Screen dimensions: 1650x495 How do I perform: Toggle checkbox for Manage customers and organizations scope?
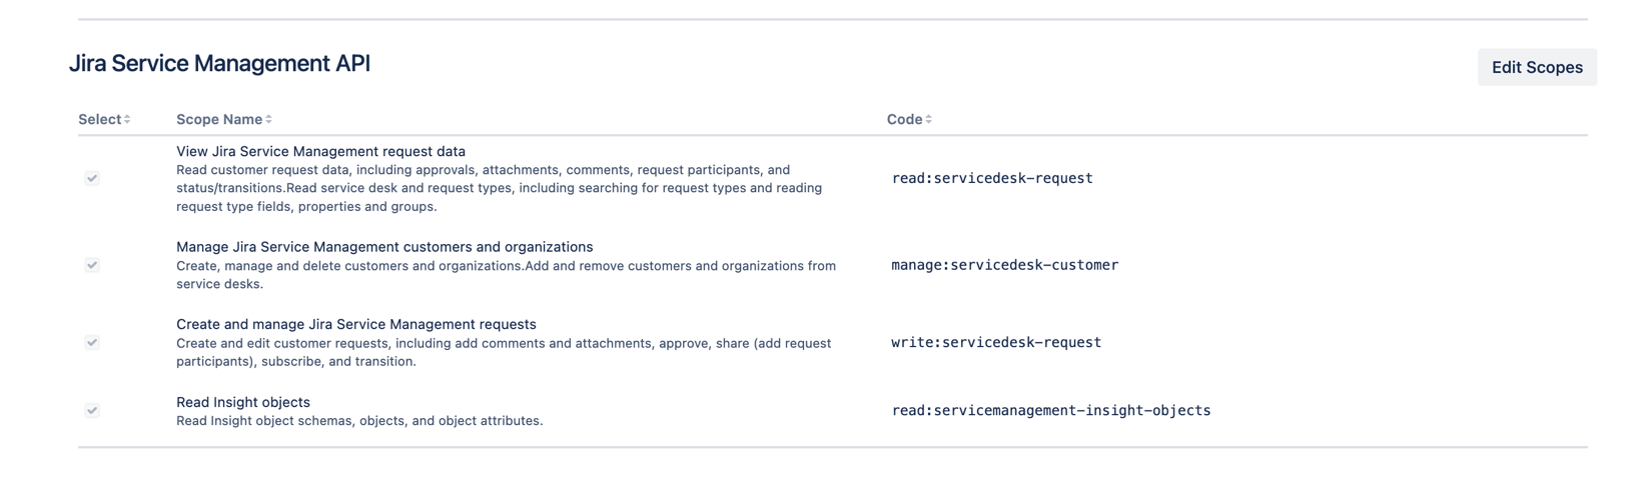[x=92, y=265]
